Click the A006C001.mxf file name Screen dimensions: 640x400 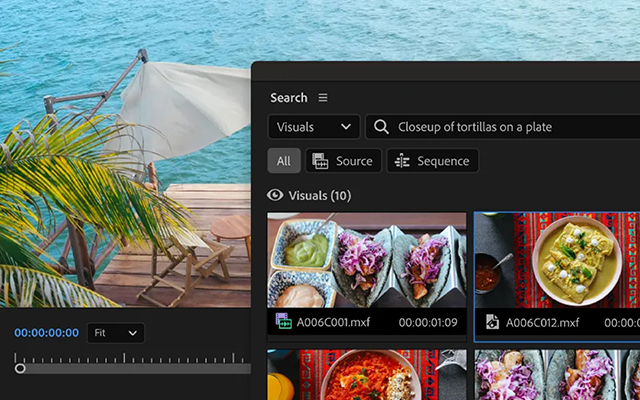333,322
